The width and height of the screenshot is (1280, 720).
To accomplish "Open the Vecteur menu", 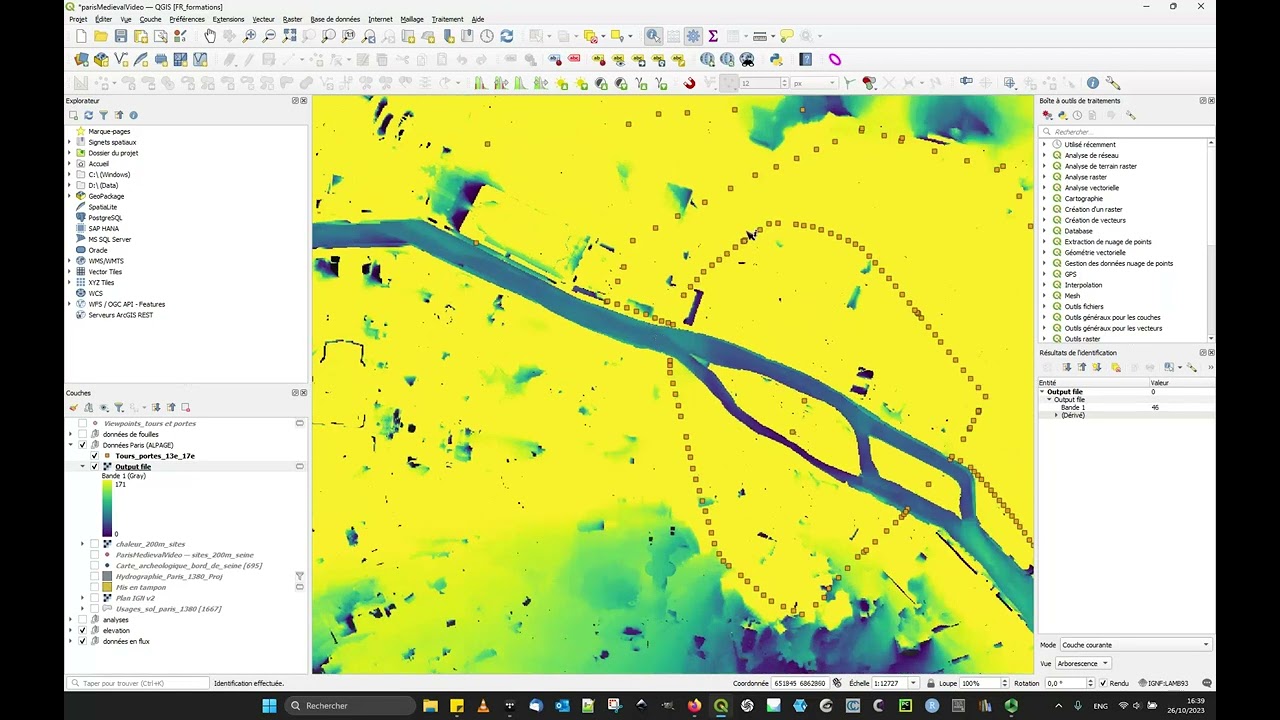I will pyautogui.click(x=263, y=19).
